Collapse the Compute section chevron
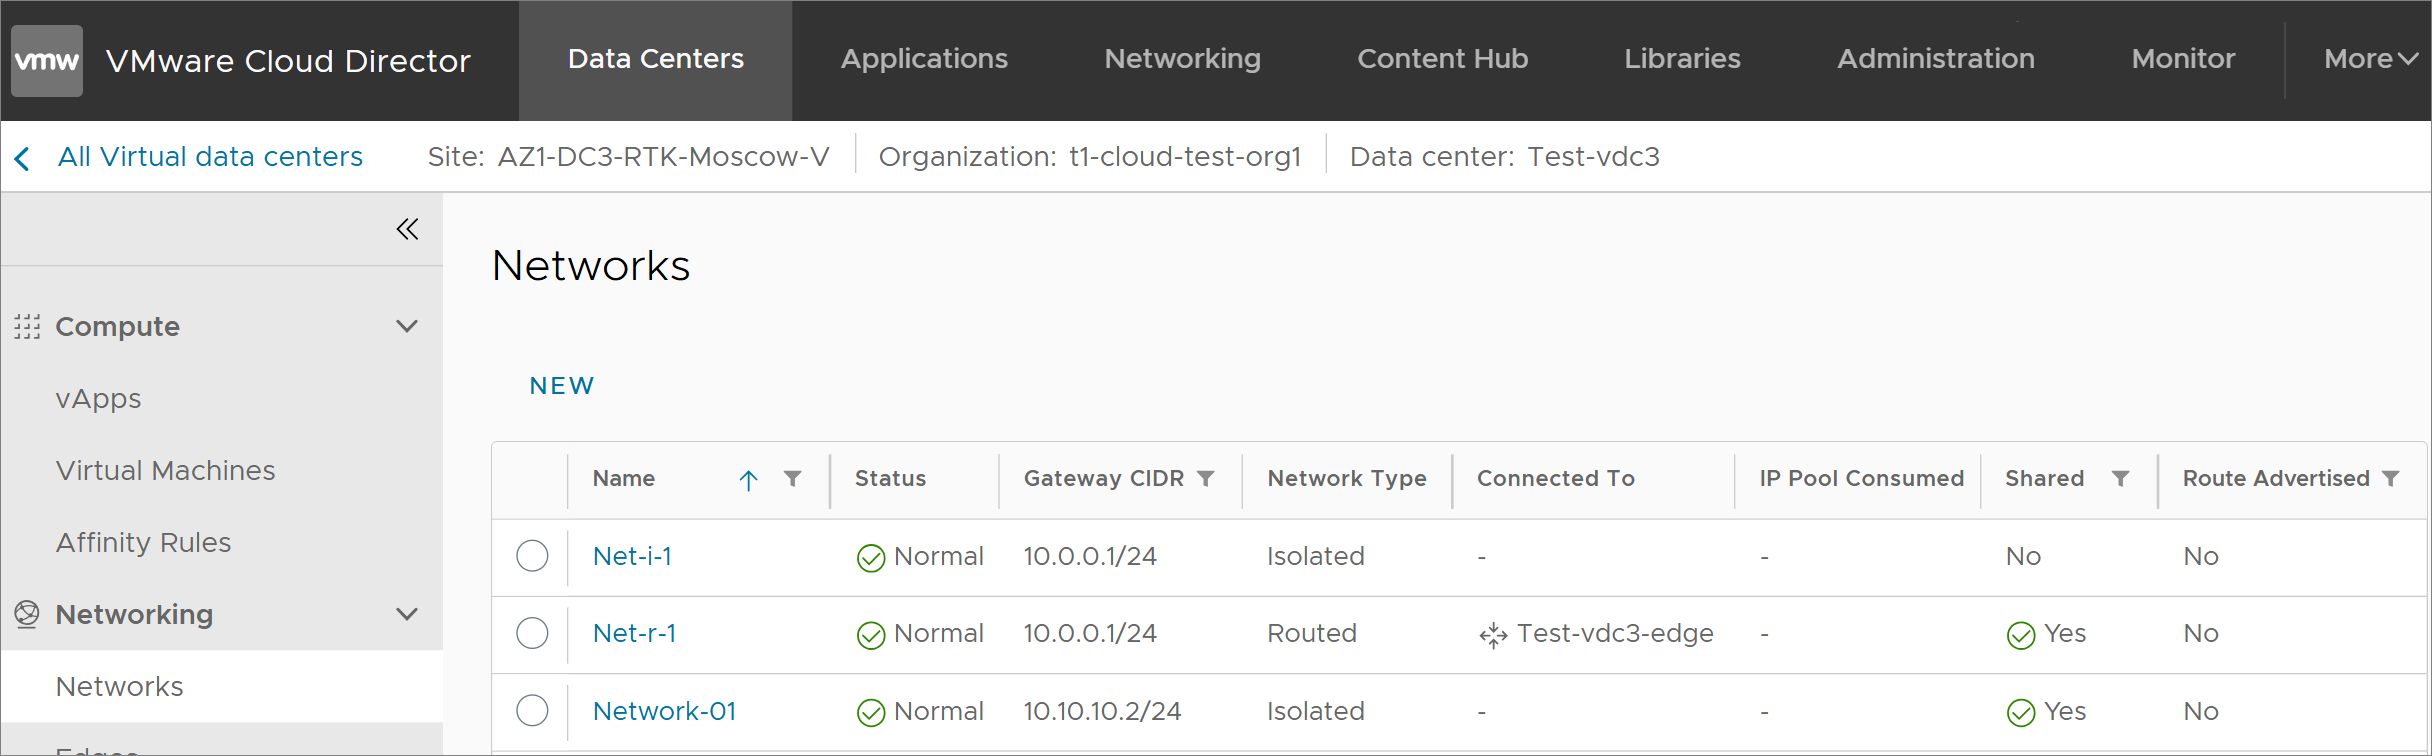This screenshot has width=2432, height=756. [x=407, y=327]
